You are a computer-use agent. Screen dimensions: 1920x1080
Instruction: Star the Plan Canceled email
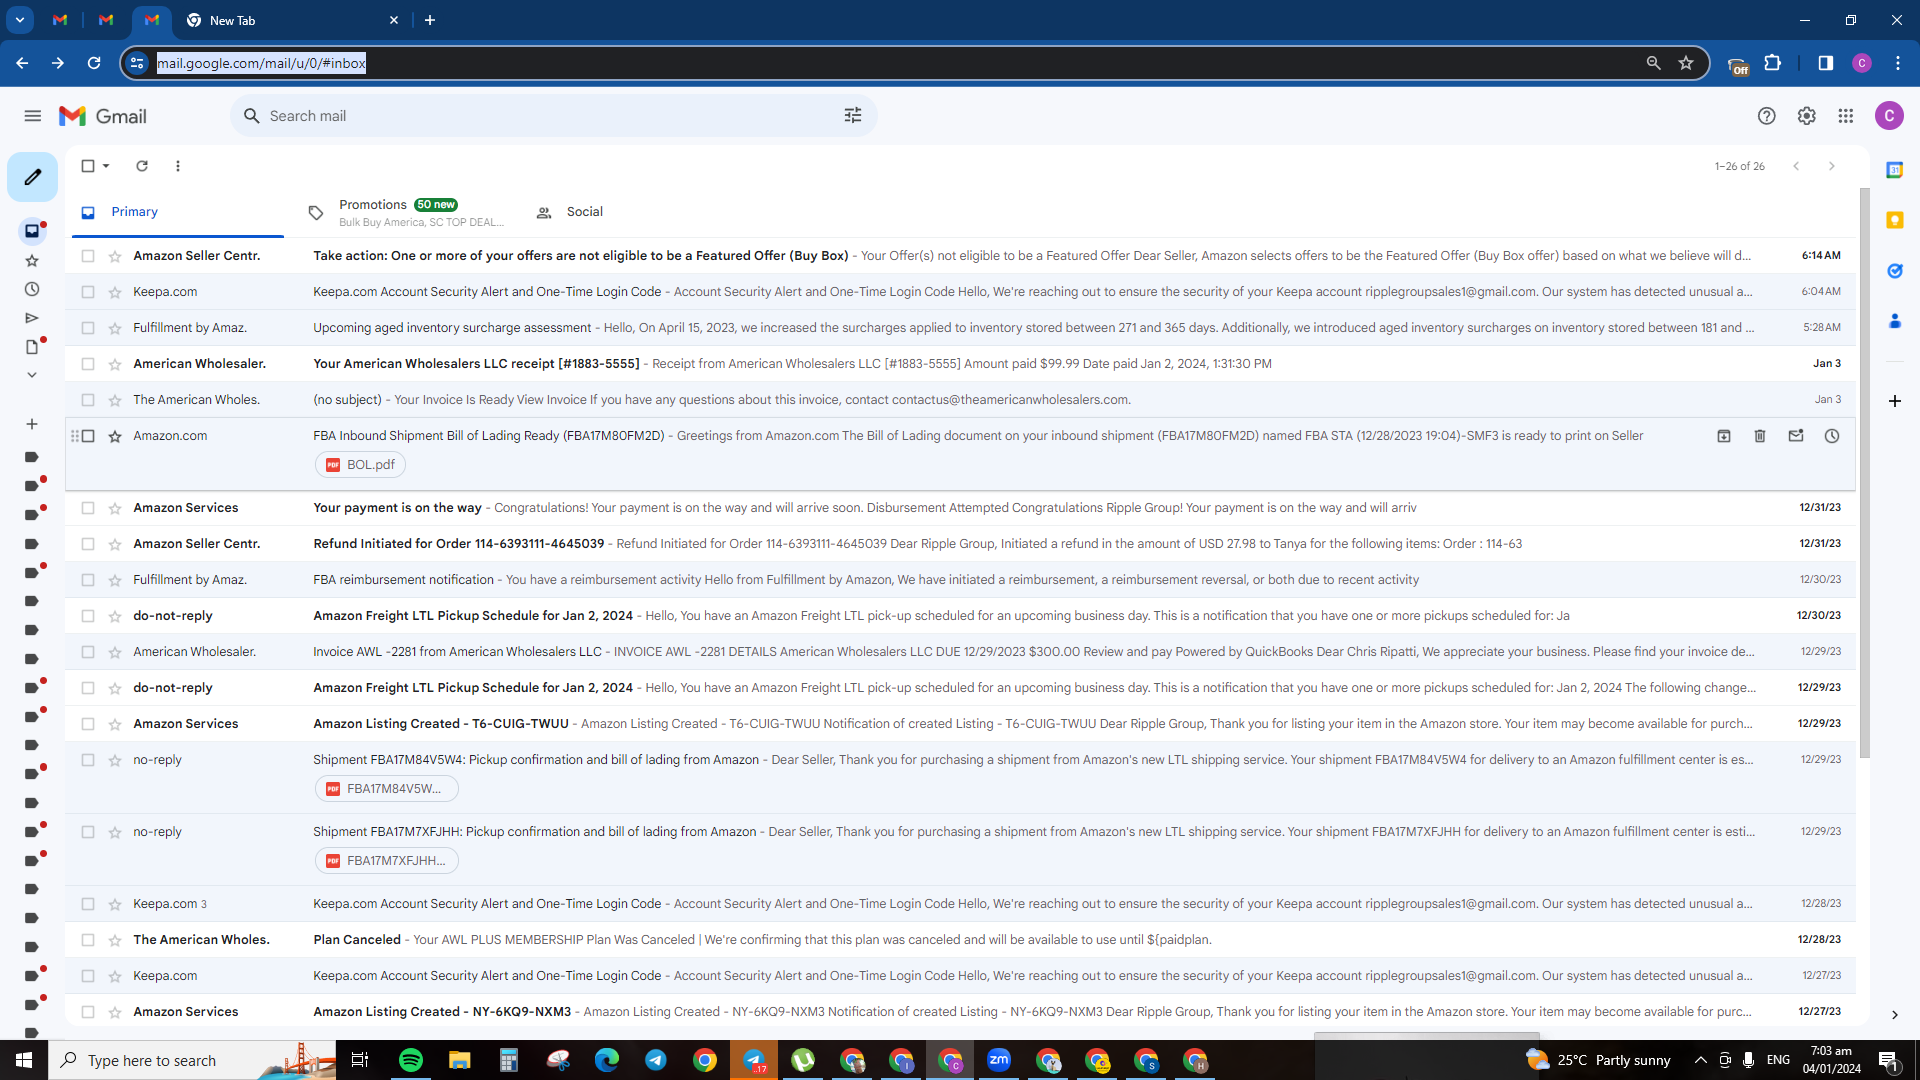click(115, 940)
